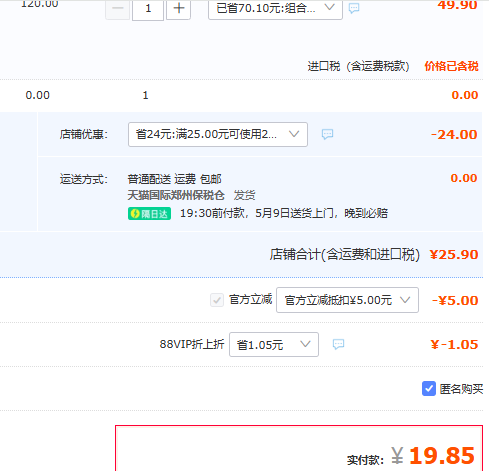Click the green 隔日达 delivery badge
Image resolution: width=489 pixels, height=471 pixels.
(149, 214)
